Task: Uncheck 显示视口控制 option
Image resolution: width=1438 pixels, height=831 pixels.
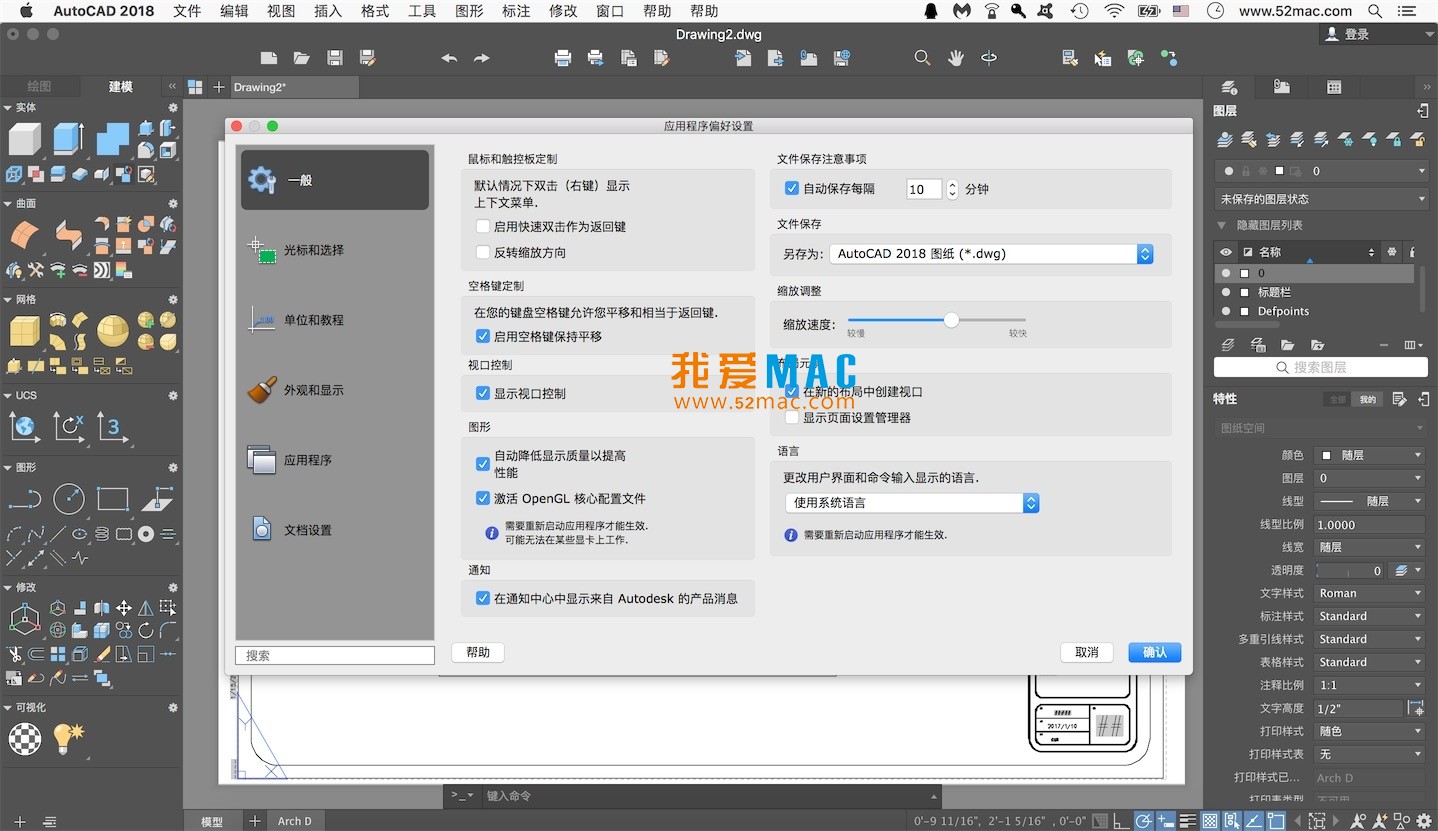Action: tap(483, 394)
